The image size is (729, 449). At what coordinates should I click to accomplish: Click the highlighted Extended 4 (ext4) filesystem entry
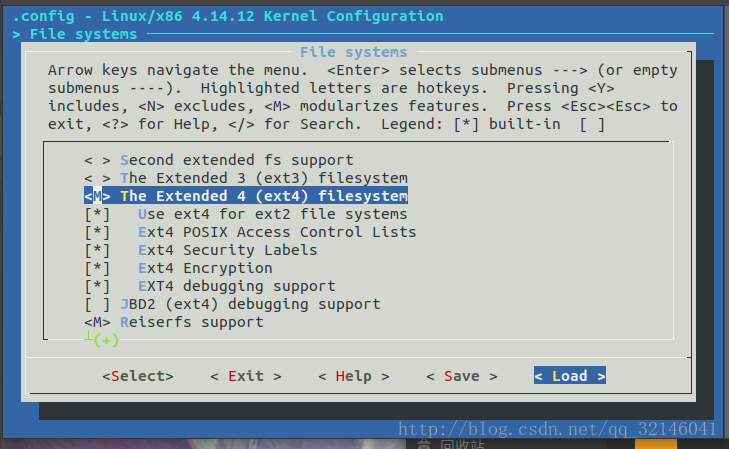pos(246,196)
